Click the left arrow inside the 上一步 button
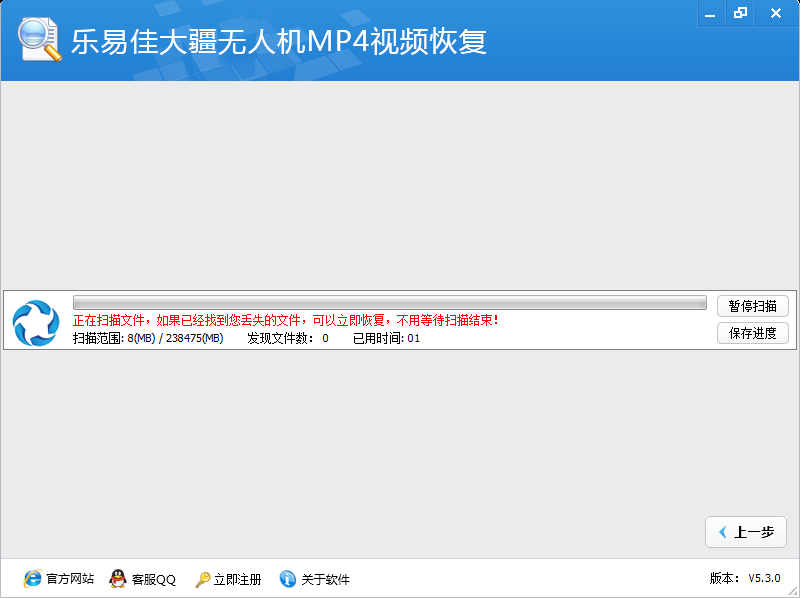 (x=725, y=532)
